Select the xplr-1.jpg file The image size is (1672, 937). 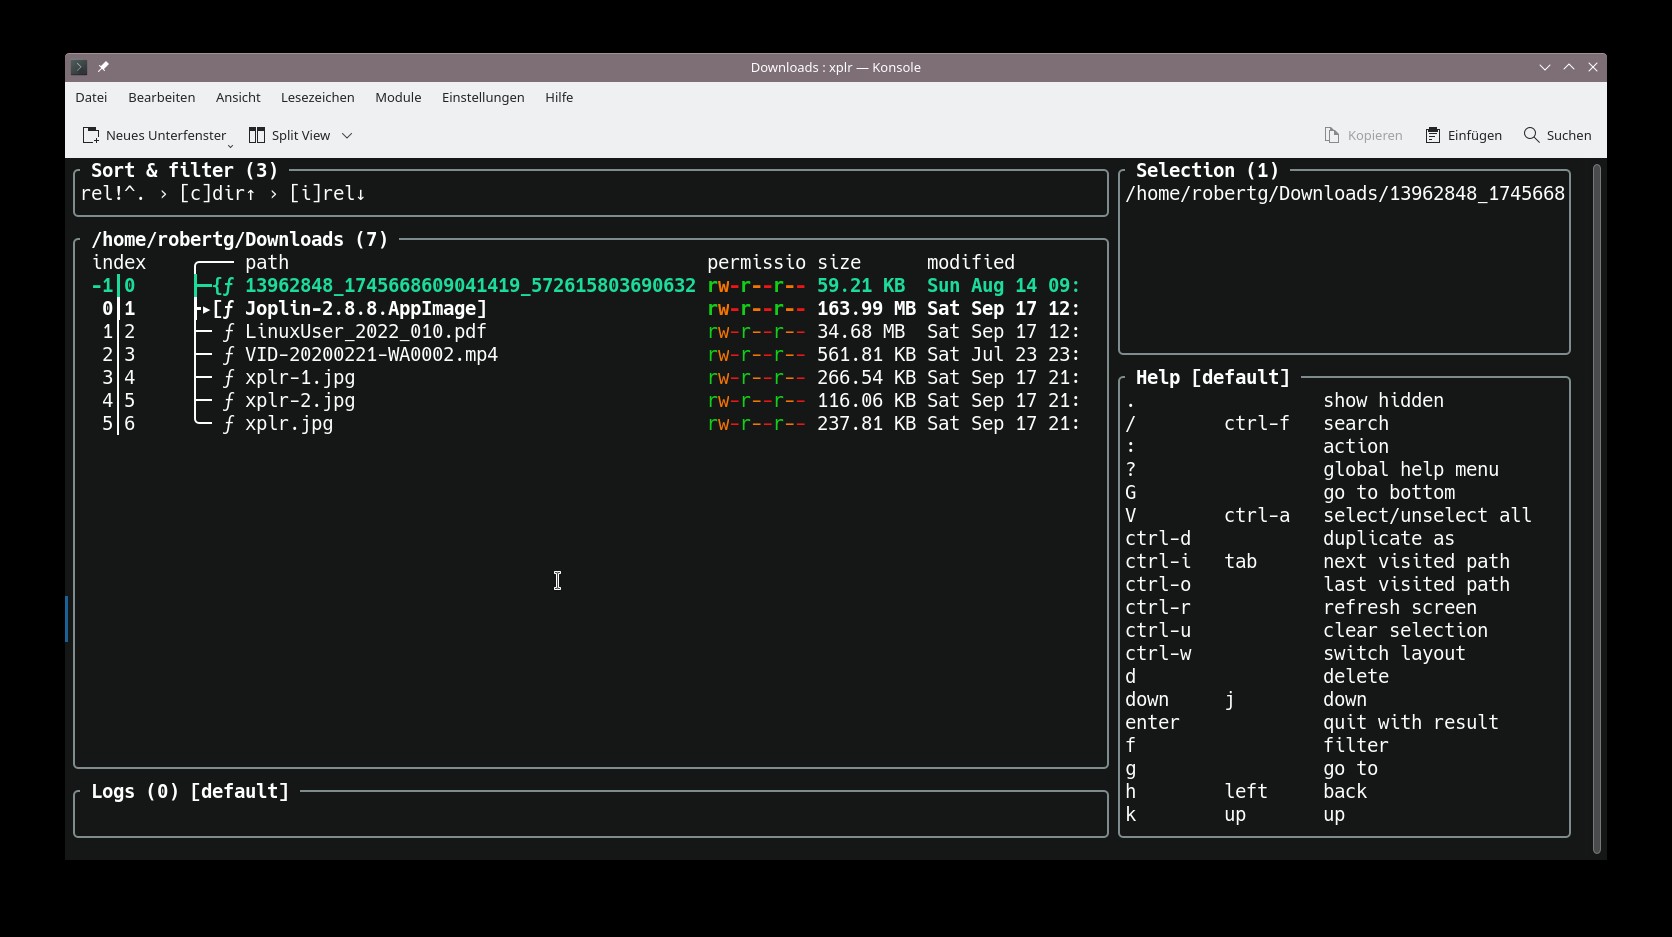[x=300, y=377]
